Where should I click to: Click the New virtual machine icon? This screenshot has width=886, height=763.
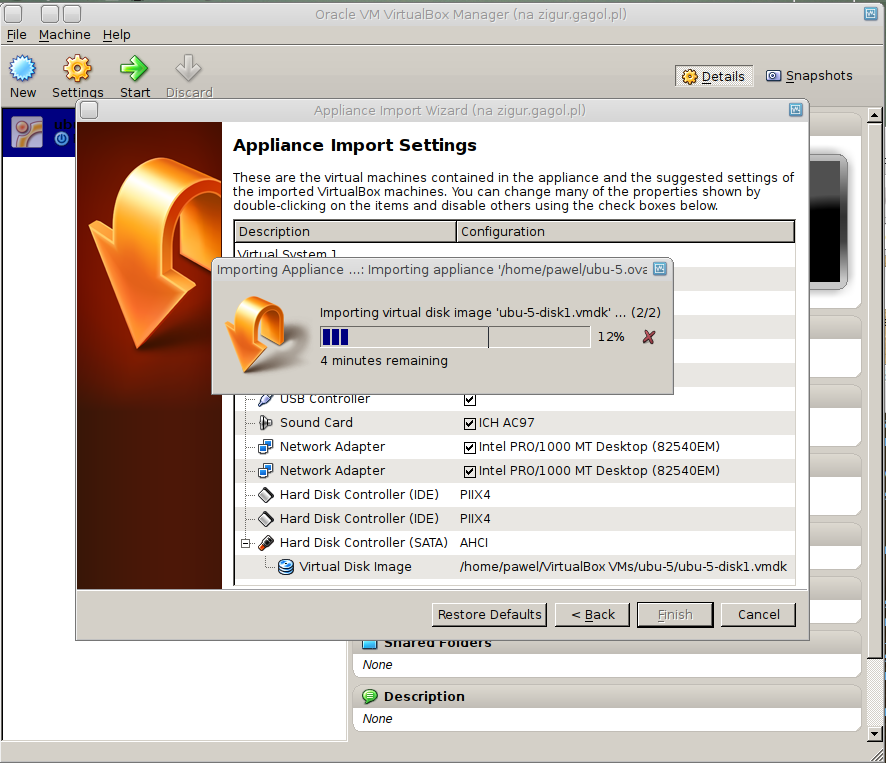click(22, 69)
